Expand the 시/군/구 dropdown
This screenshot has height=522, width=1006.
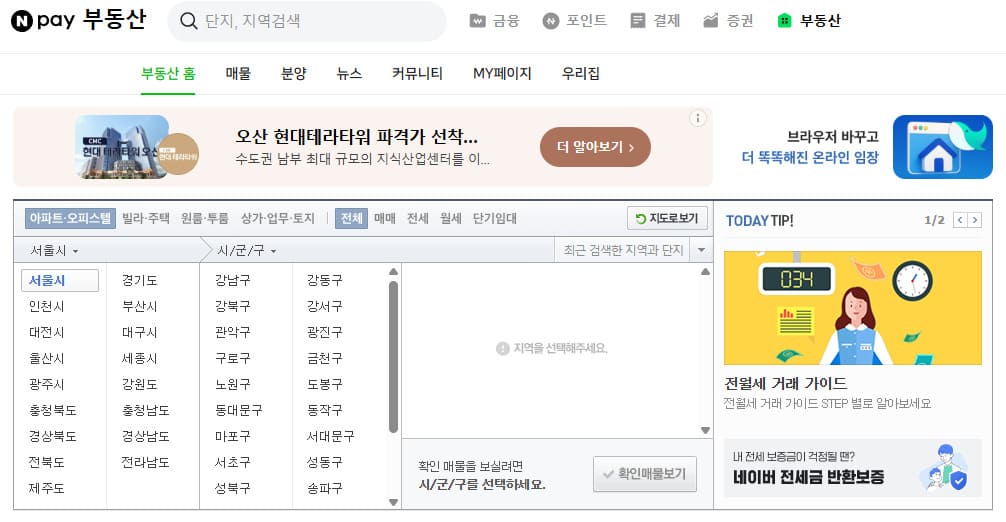tap(247, 250)
